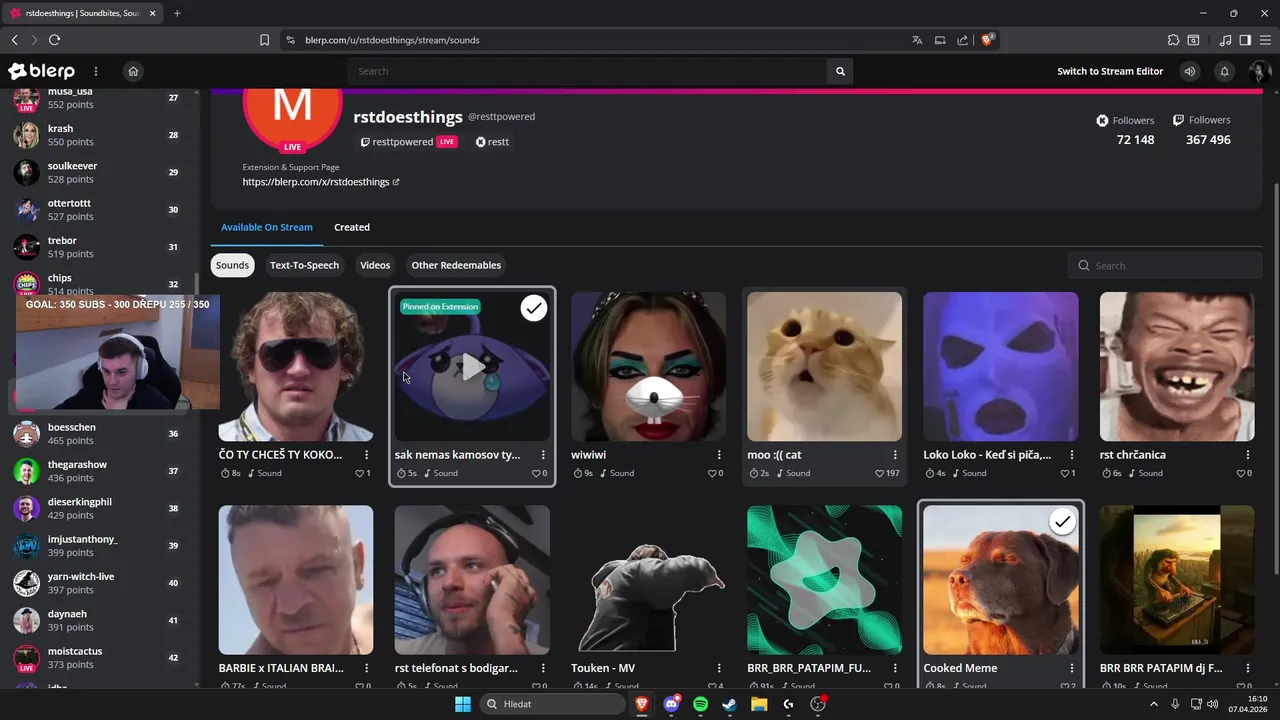Open Spotify from the taskbar
1280x720 pixels.
coord(700,704)
